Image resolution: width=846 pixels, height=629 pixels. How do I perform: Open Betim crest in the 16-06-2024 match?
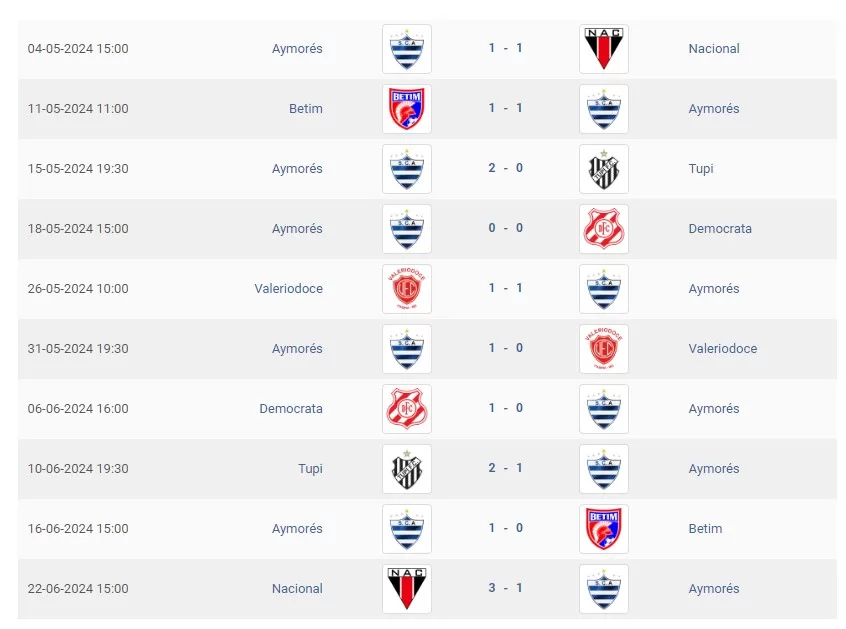point(604,529)
